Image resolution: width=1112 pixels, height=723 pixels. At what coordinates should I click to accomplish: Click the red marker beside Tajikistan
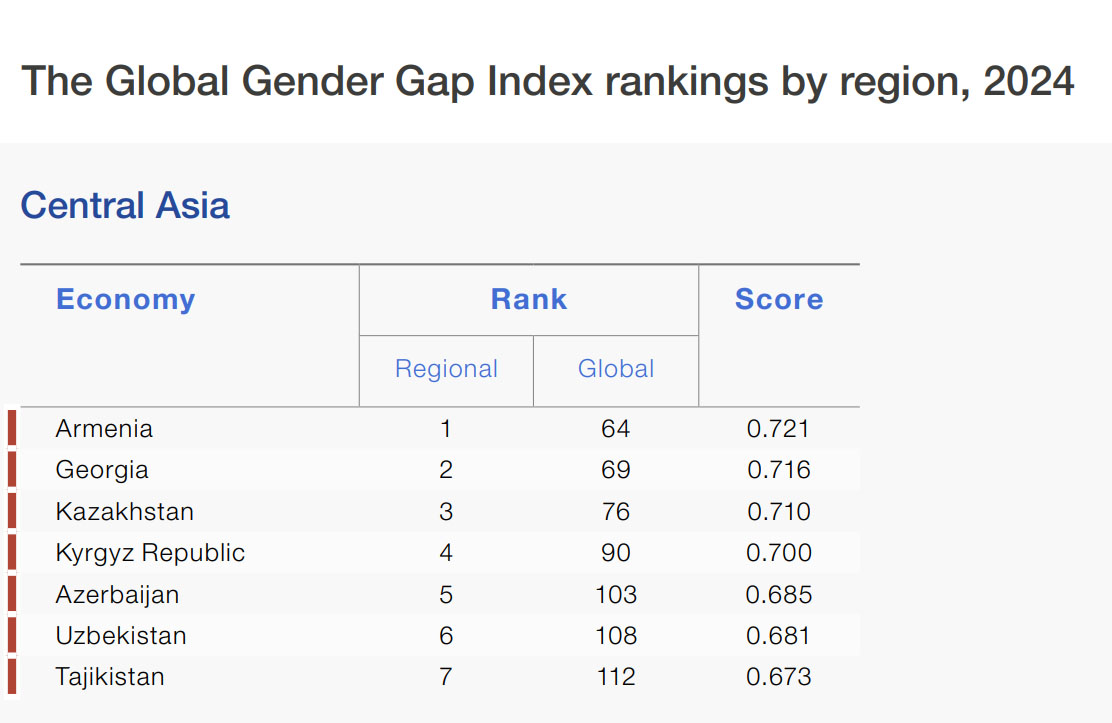(x=12, y=677)
